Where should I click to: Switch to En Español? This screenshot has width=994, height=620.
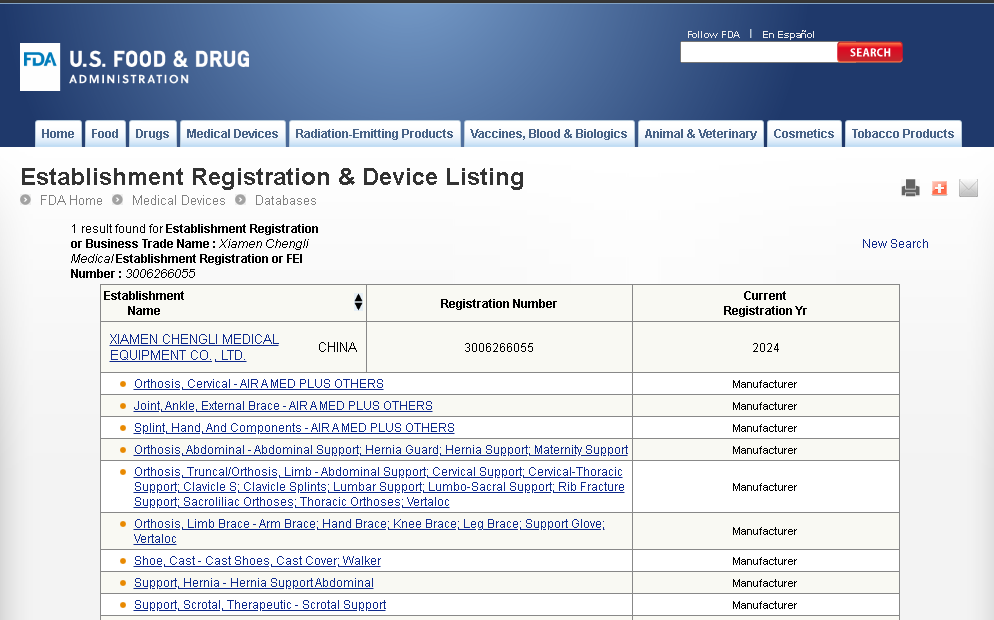[788, 34]
